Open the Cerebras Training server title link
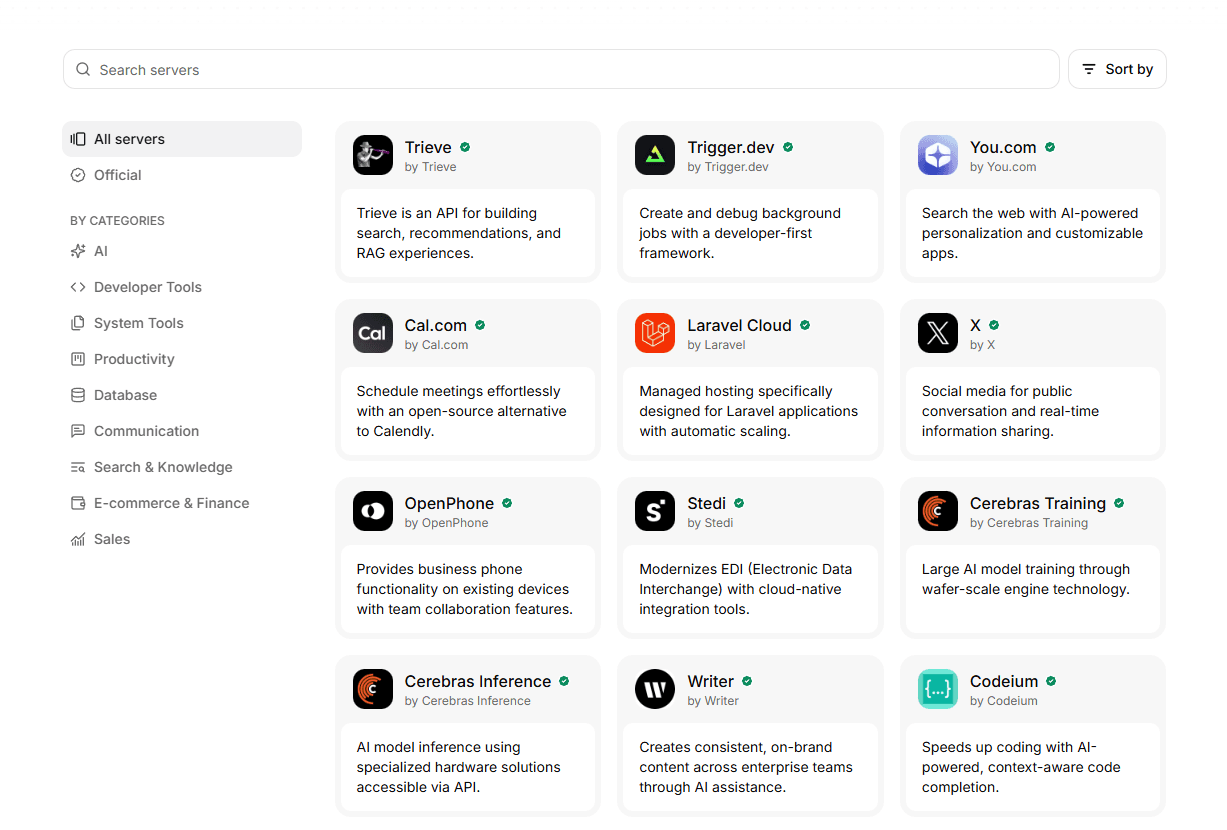 pyautogui.click(x=1037, y=503)
